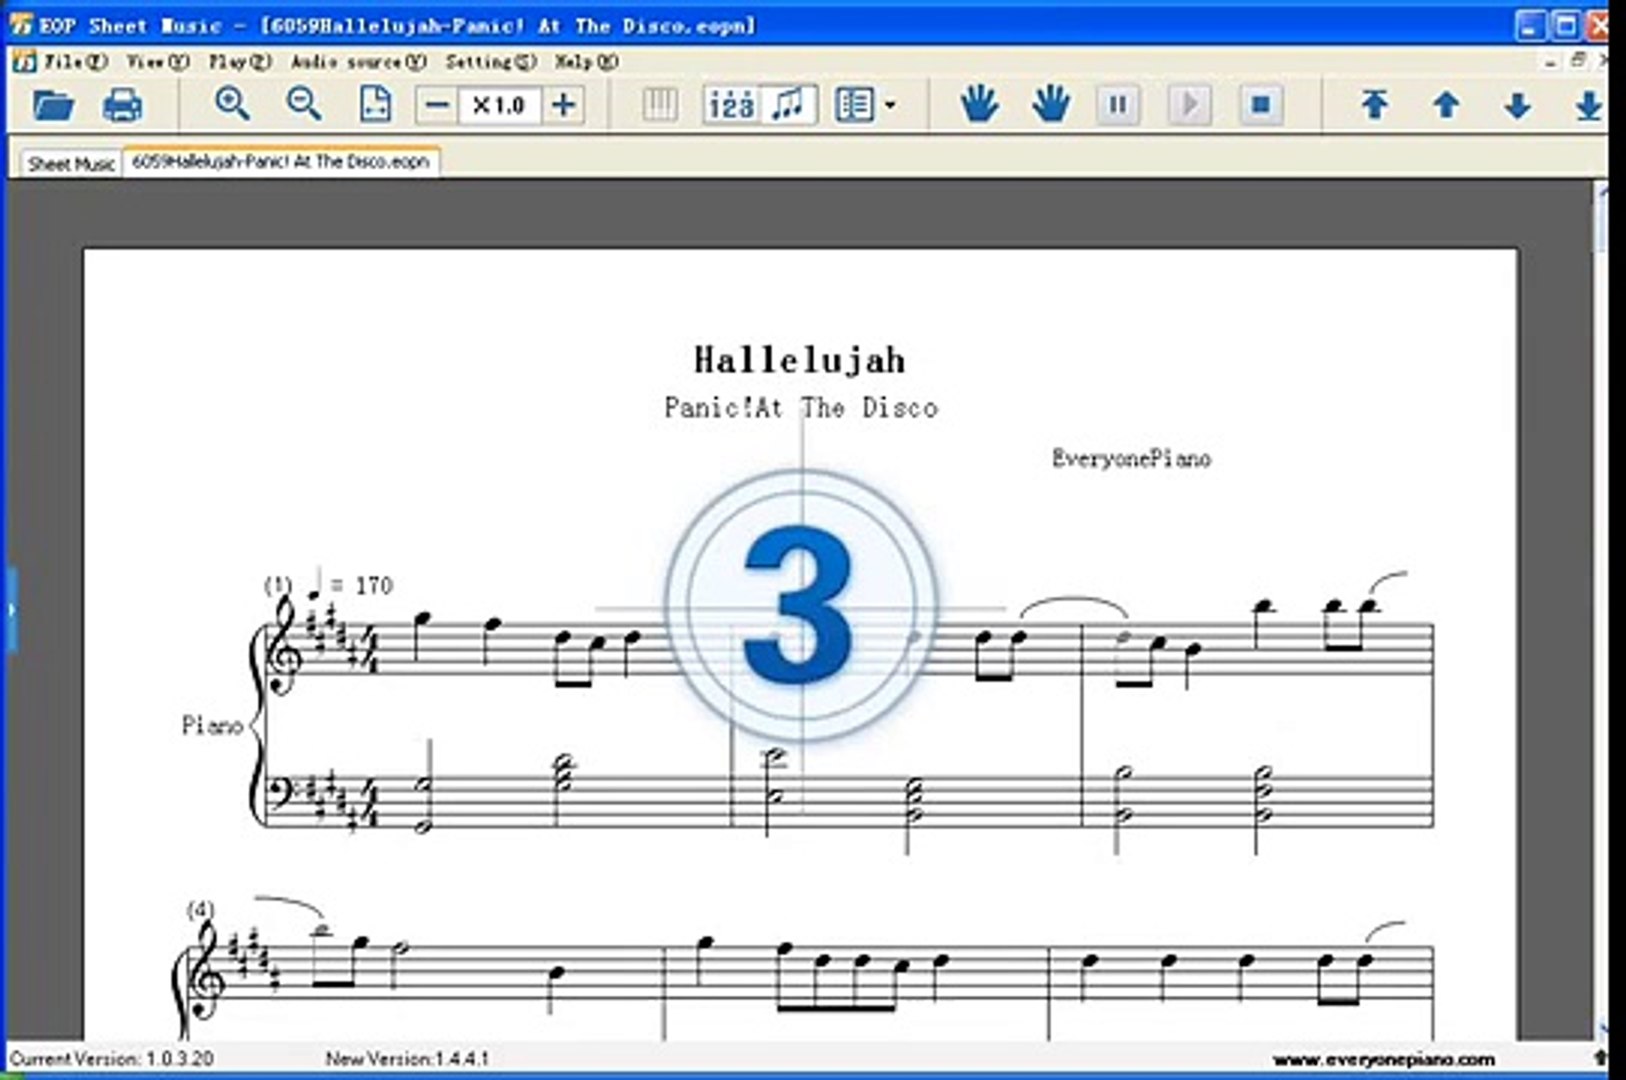Visit www.everyonepiano.com link in status bar
Screen dimensions: 1626x1080
pos(1384,1060)
